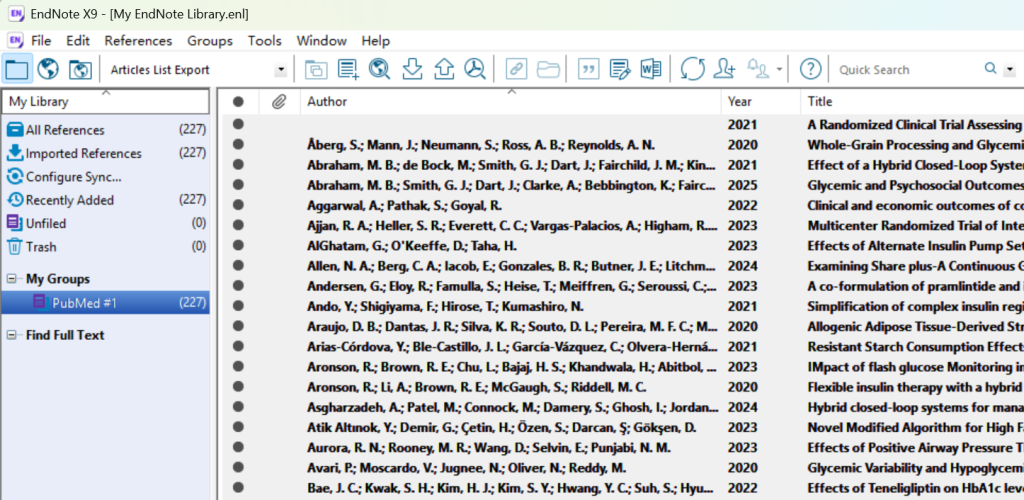The image size is (1024, 500).
Task: Switch to Online Search Mode globe icon
Action: [49, 69]
